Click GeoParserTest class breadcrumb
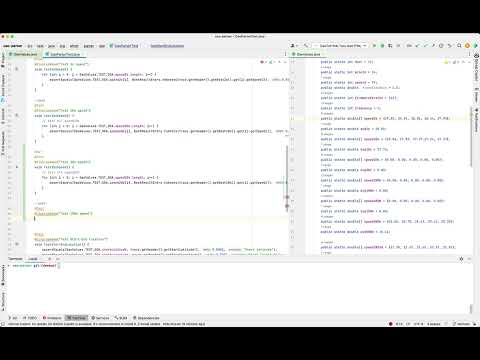480x360 pixels. pos(124,46)
